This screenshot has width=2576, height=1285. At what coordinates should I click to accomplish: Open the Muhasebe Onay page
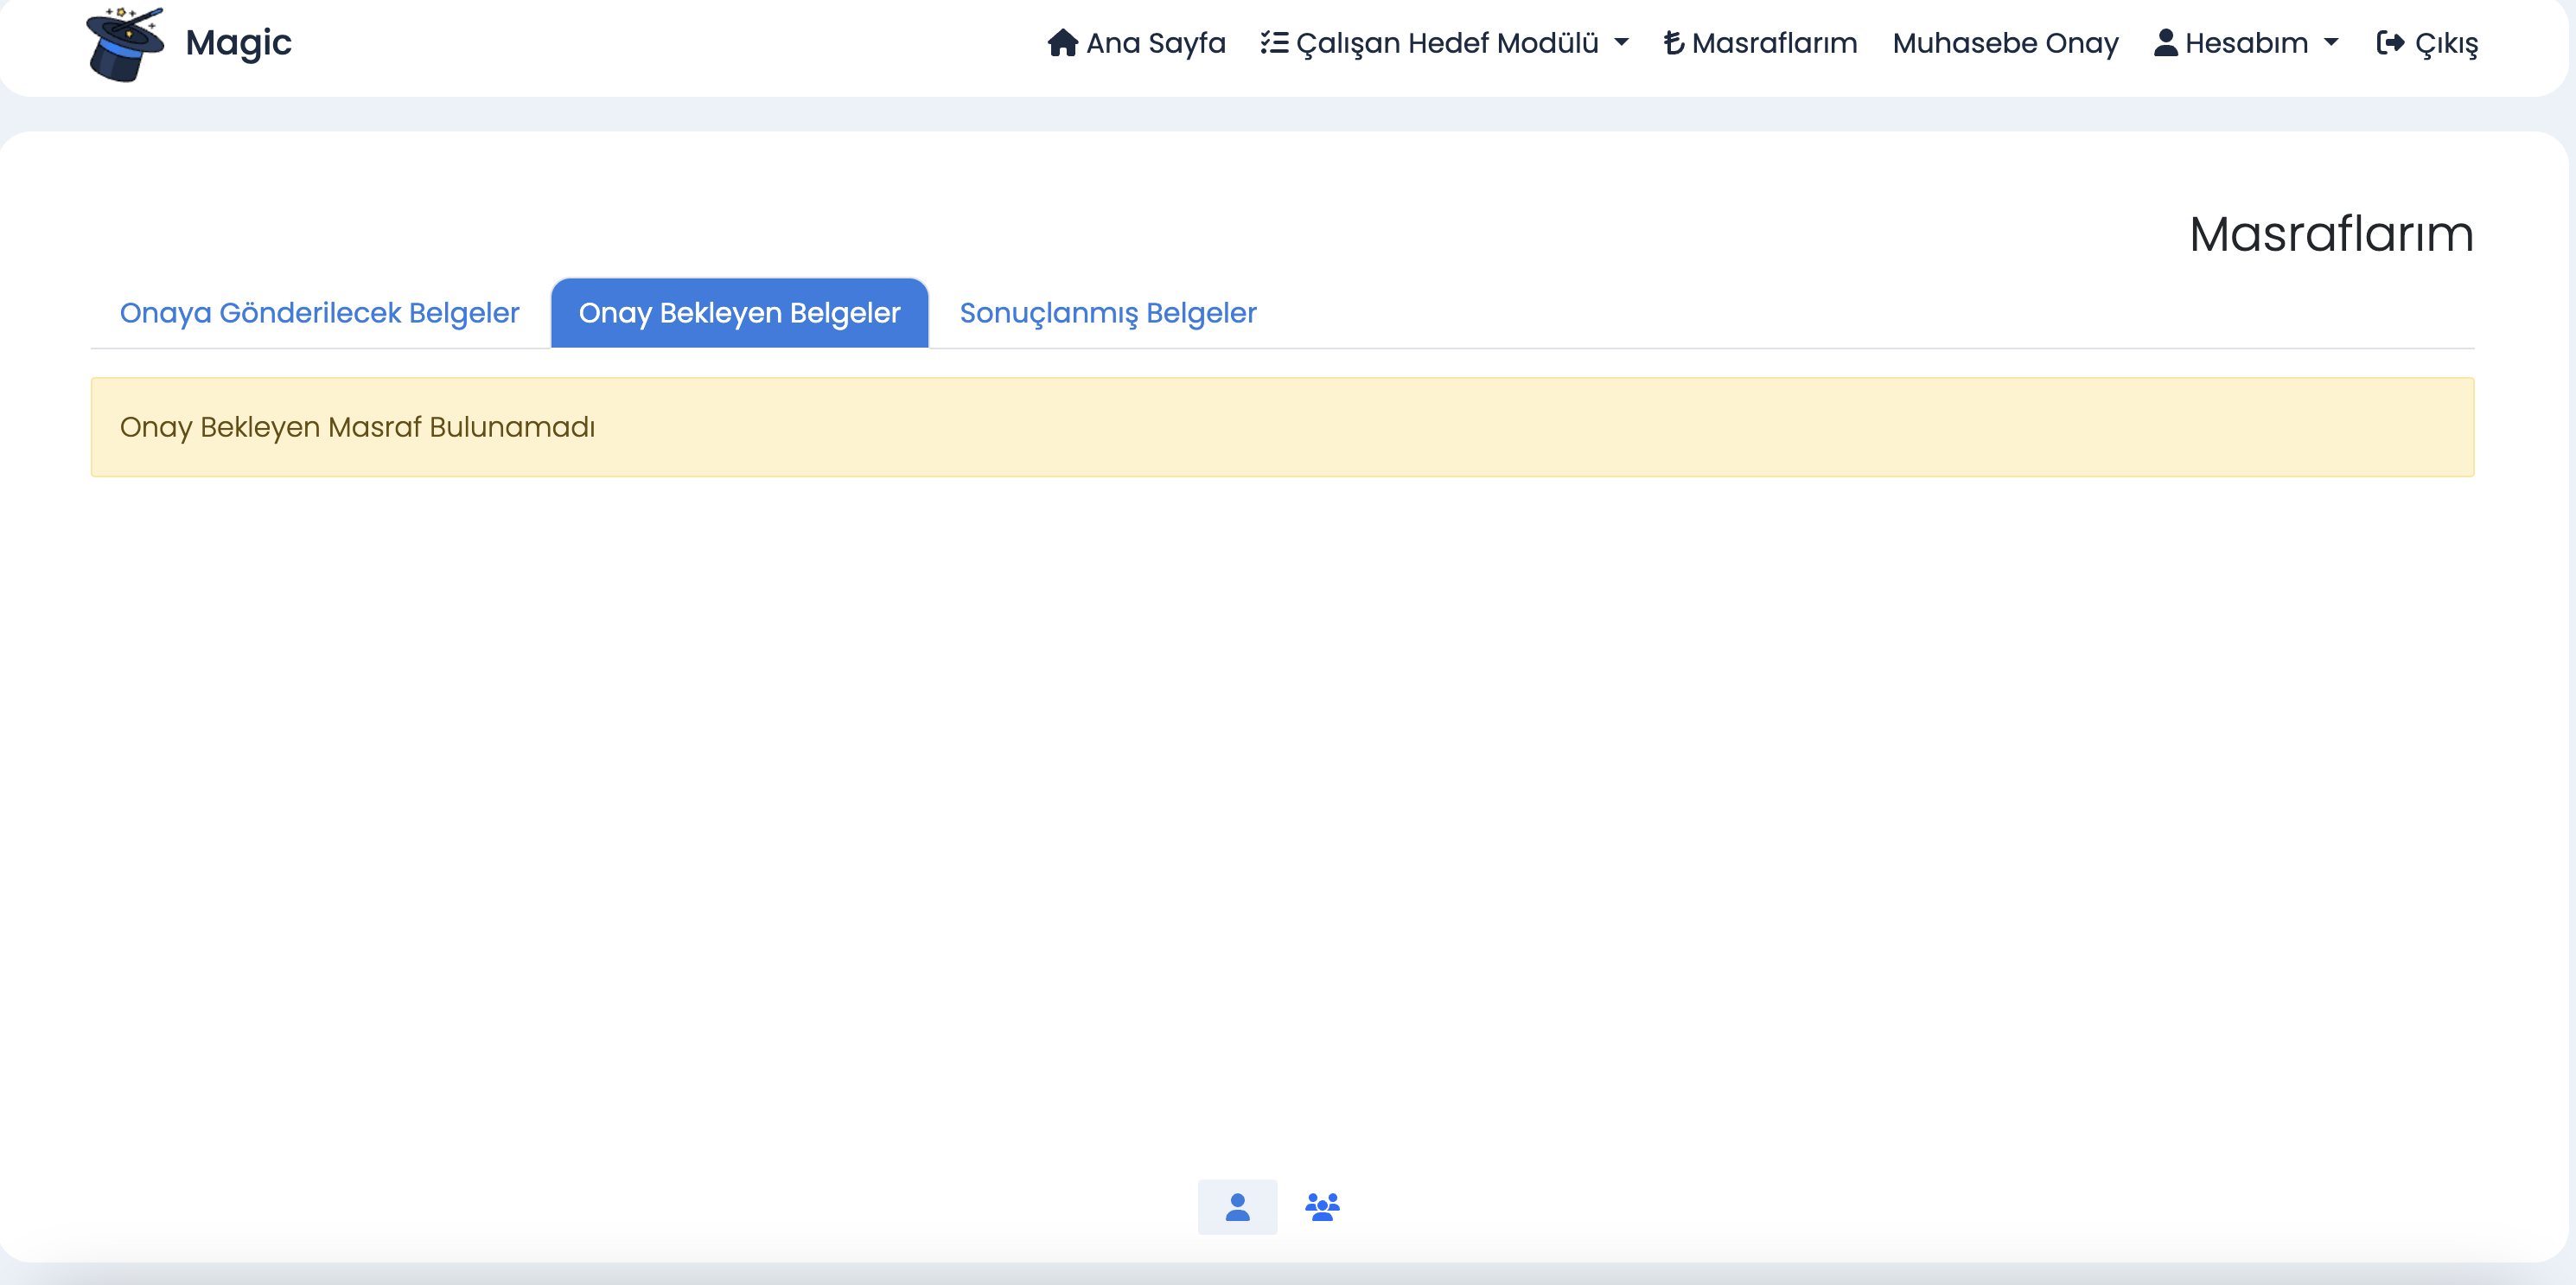tap(2005, 43)
